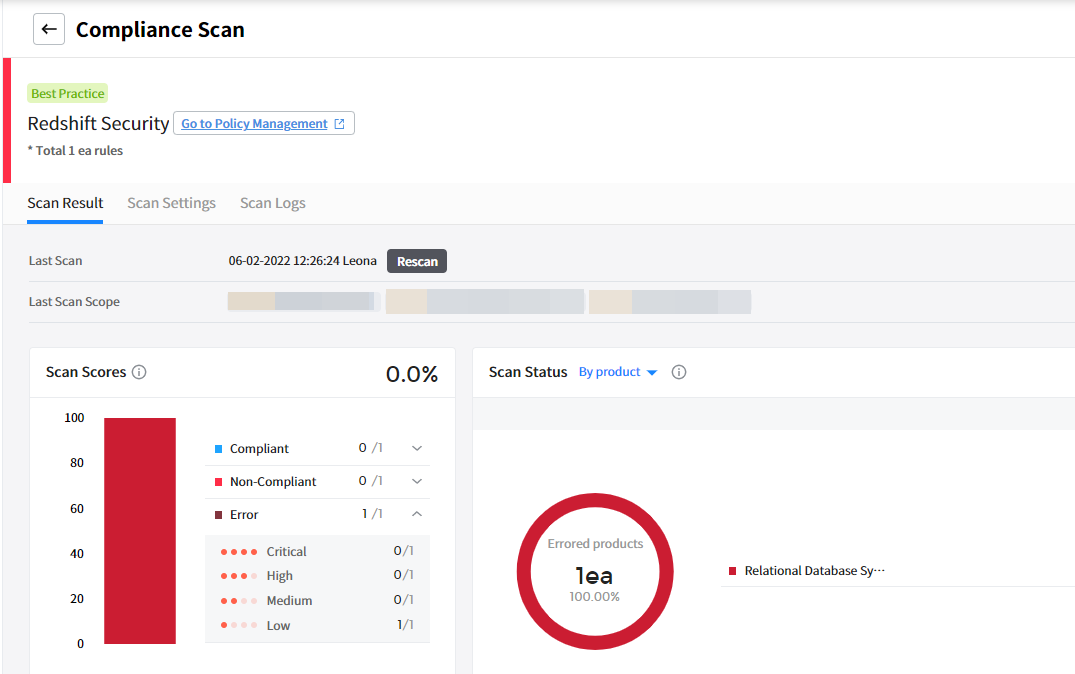
Task: Click the red scan score bar
Action: tap(140, 530)
